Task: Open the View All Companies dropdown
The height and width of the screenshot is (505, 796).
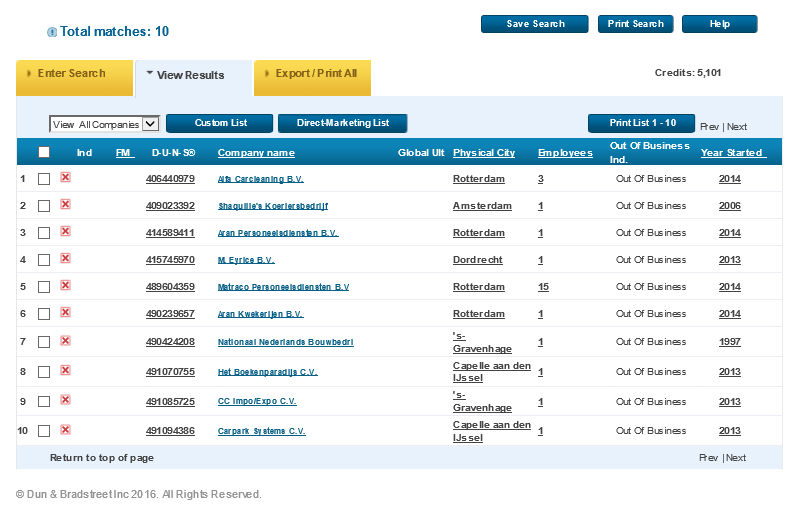Action: tap(104, 124)
